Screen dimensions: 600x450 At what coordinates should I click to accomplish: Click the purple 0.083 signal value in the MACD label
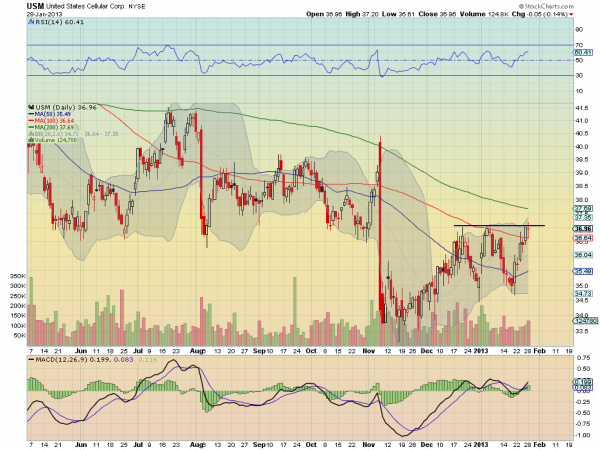click(123, 360)
